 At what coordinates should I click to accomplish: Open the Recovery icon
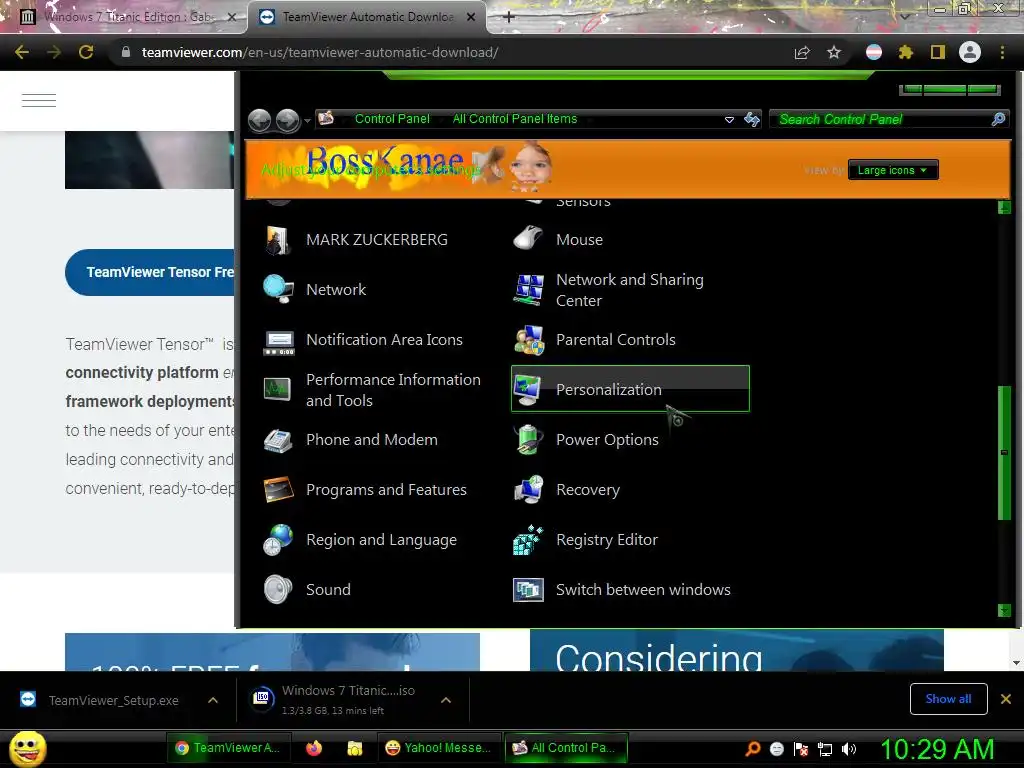coord(528,490)
